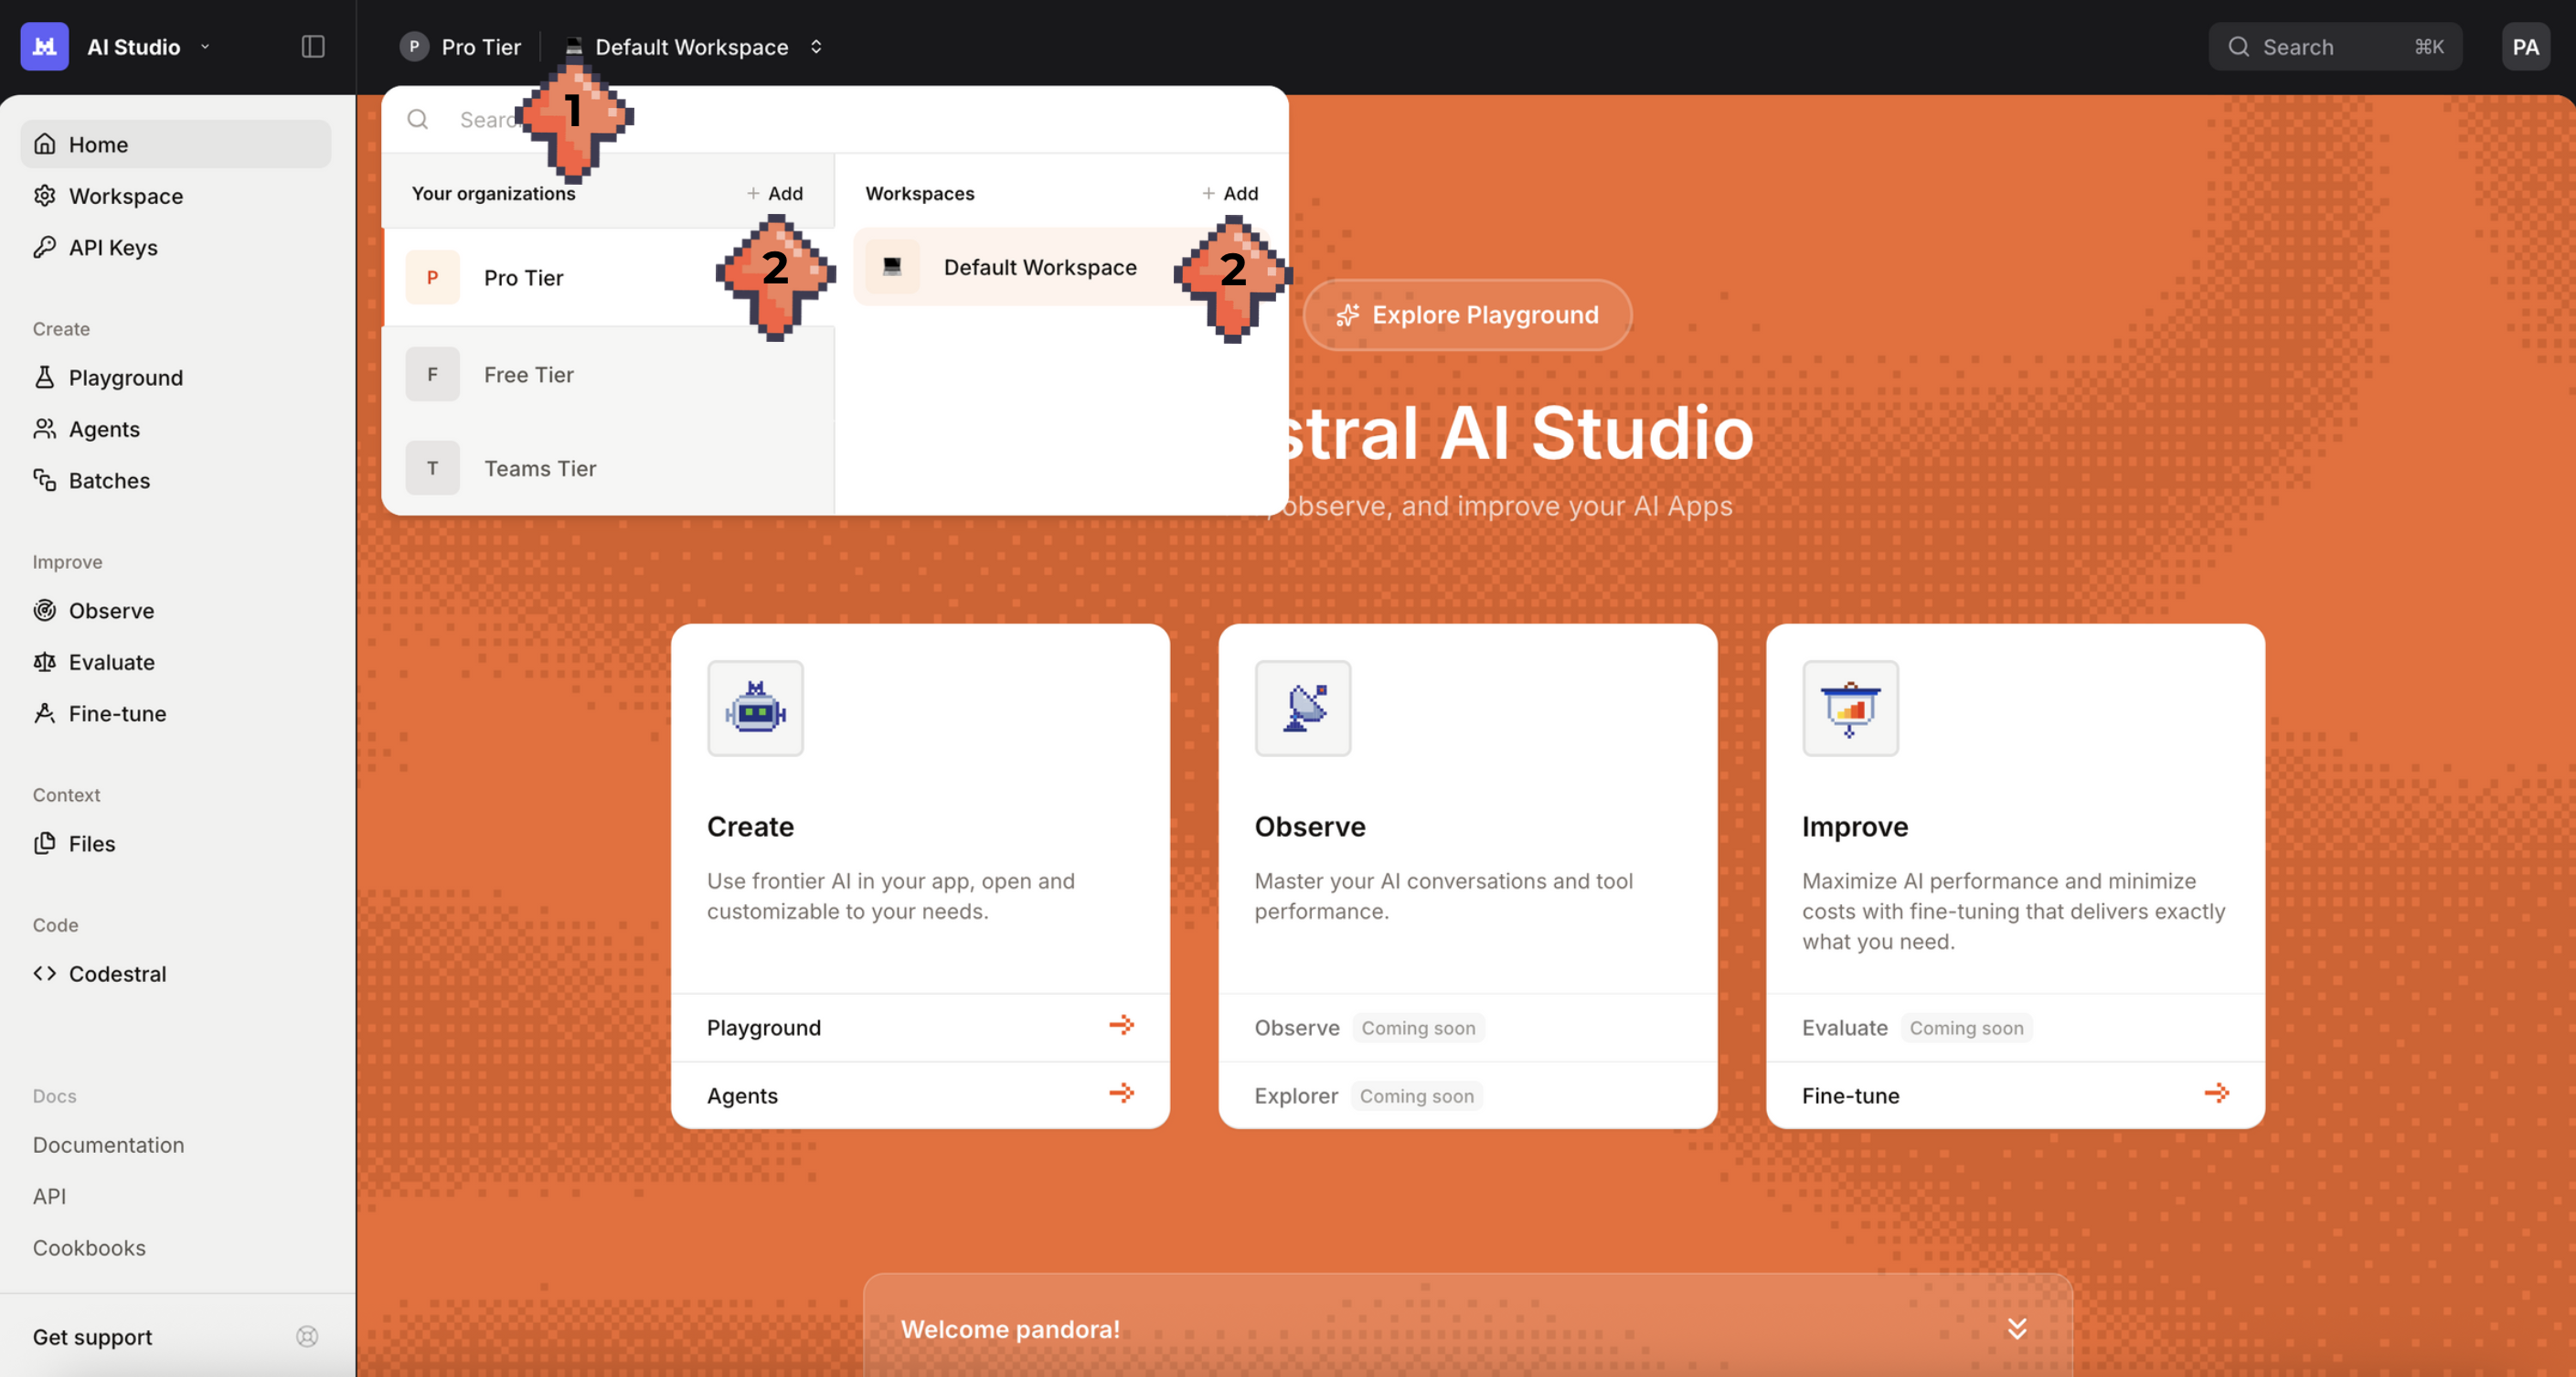Image resolution: width=2576 pixels, height=1377 pixels.
Task: Expand the Welcome pandora banner chevron
Action: pos(2016,1328)
